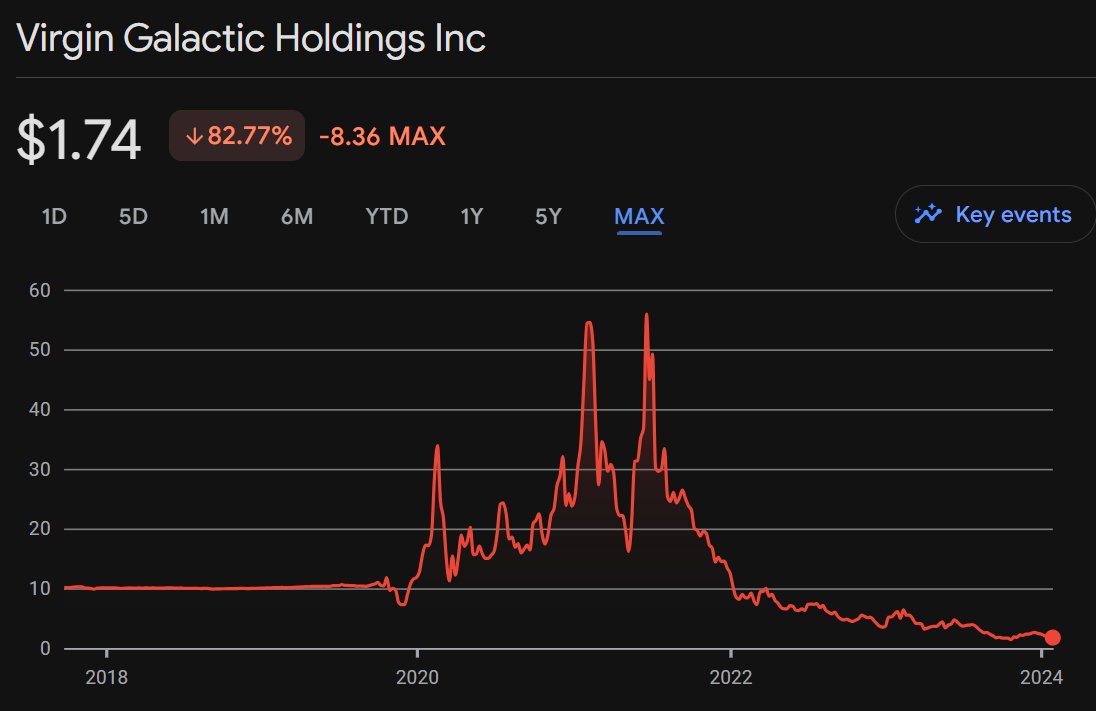Select the YTD chart range

point(386,215)
